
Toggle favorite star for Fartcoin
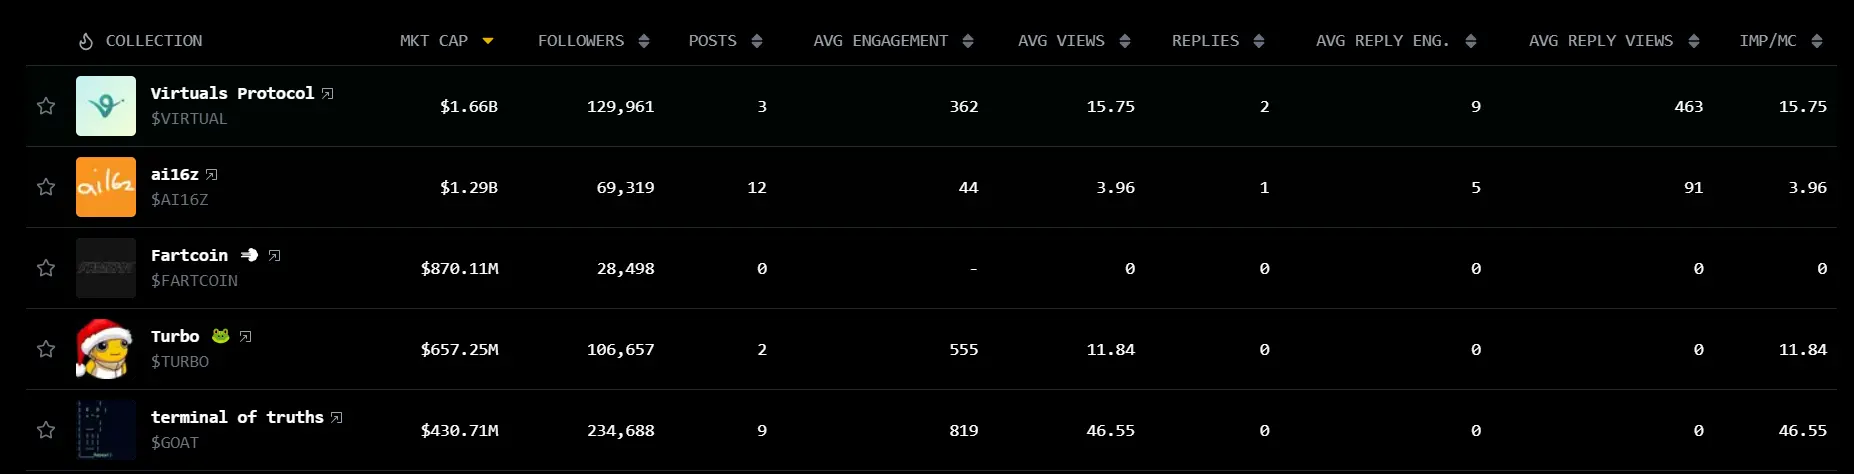[x=46, y=268]
